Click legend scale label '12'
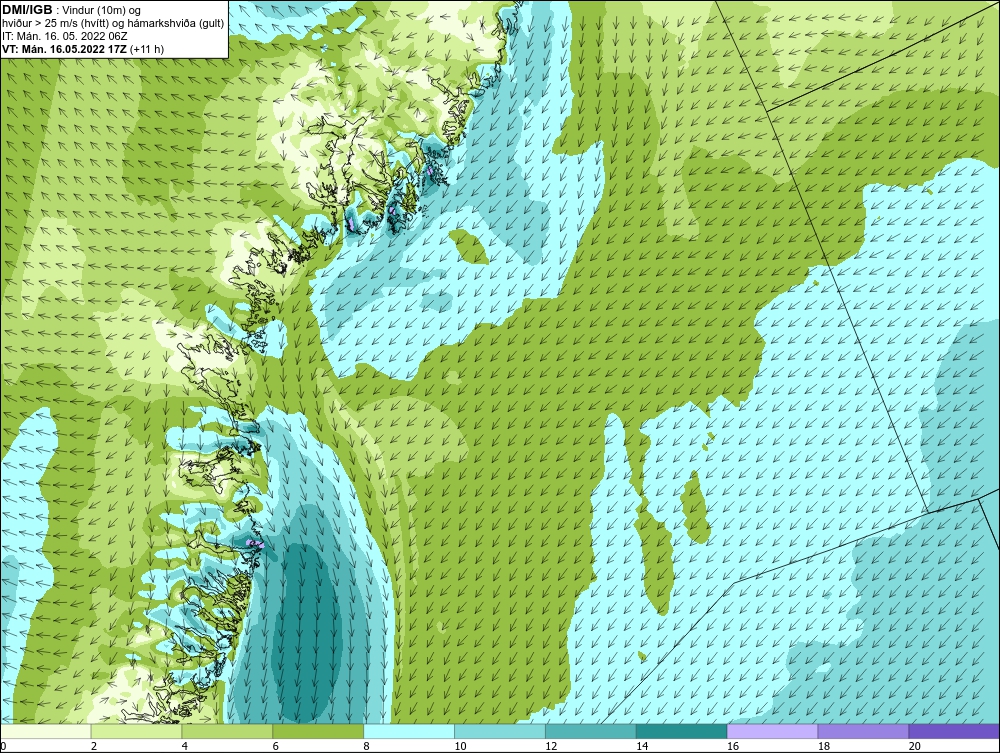 551,746
